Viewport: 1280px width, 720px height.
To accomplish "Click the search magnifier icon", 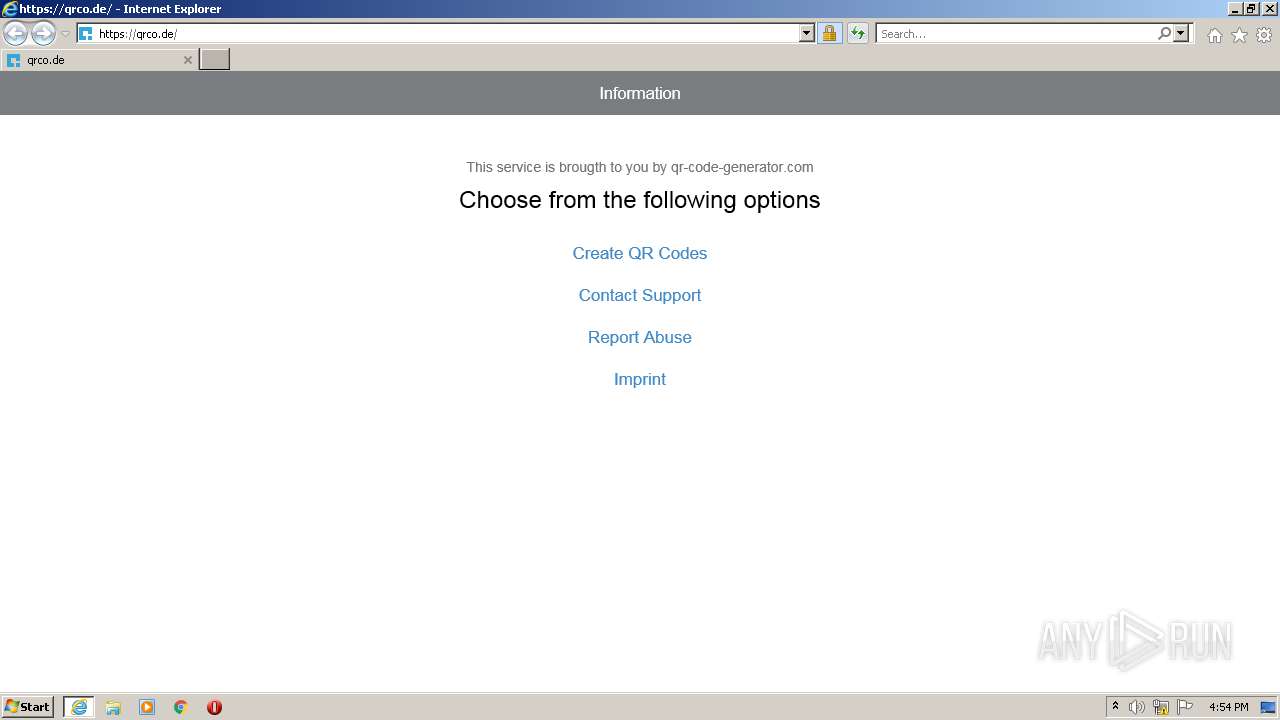I will pyautogui.click(x=1164, y=33).
